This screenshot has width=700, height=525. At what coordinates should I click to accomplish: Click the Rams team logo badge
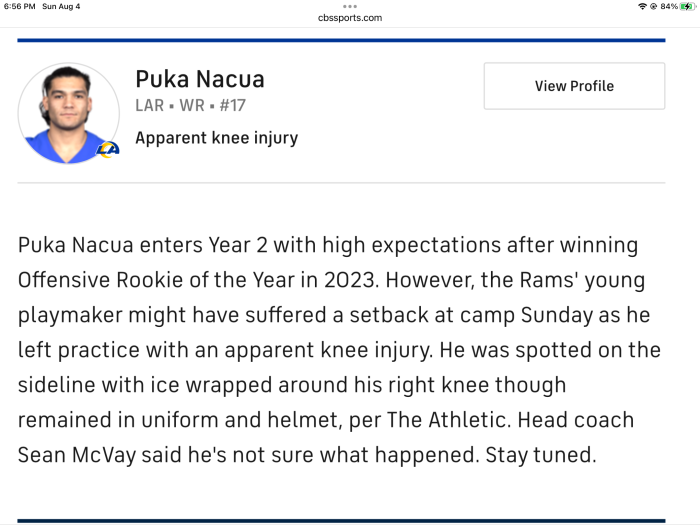[x=107, y=149]
